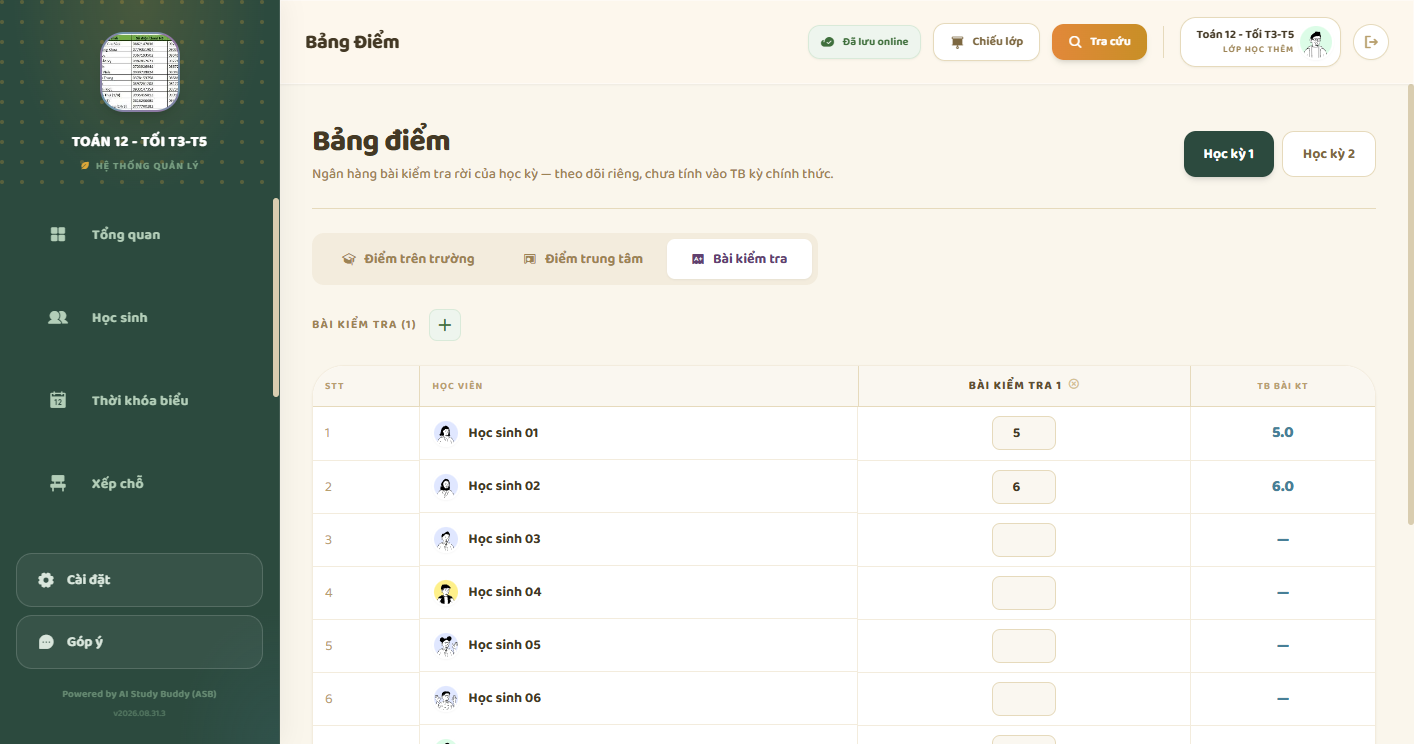Open Cài đặt settings
The image size is (1414, 744).
[x=139, y=580]
